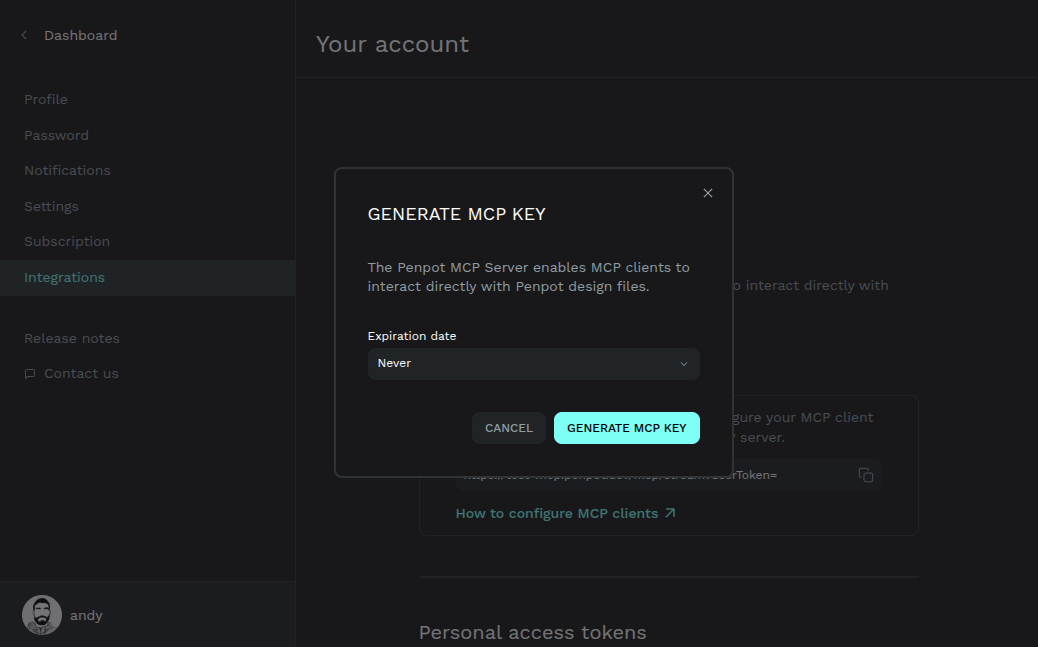Image resolution: width=1038 pixels, height=647 pixels.
Task: Open How to configure MCP clients
Action: (556, 512)
